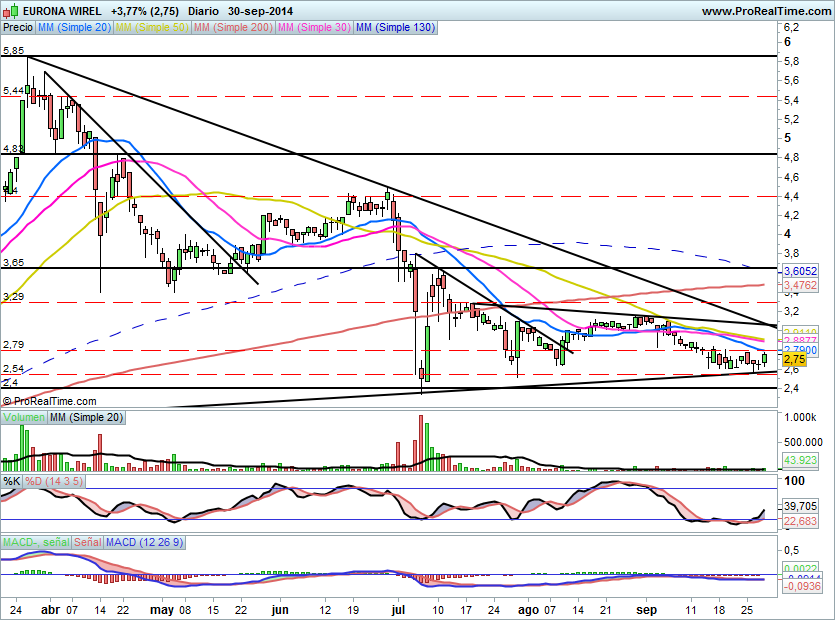
Task: Select the Precio label tab
Action: click(17, 28)
